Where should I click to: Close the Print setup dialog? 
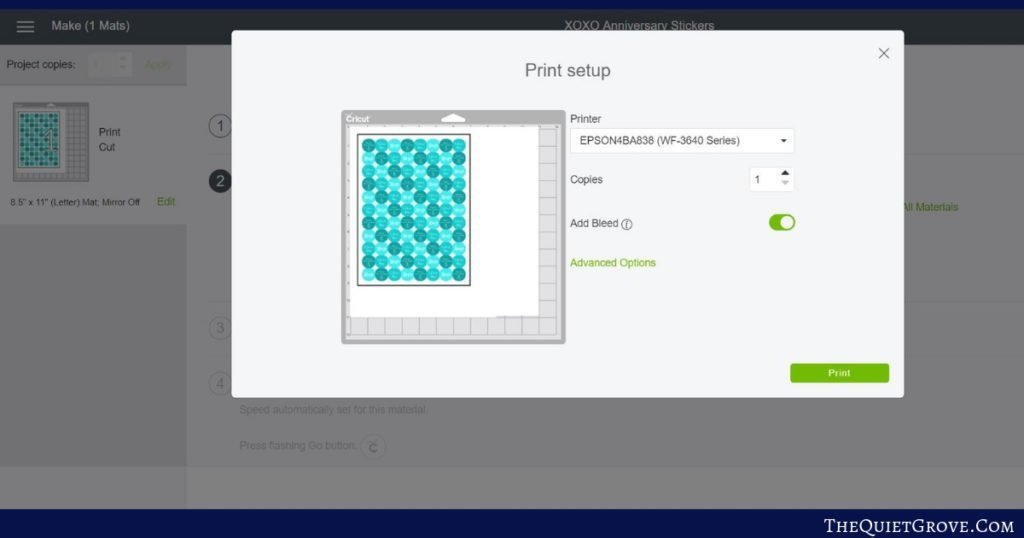pos(884,54)
